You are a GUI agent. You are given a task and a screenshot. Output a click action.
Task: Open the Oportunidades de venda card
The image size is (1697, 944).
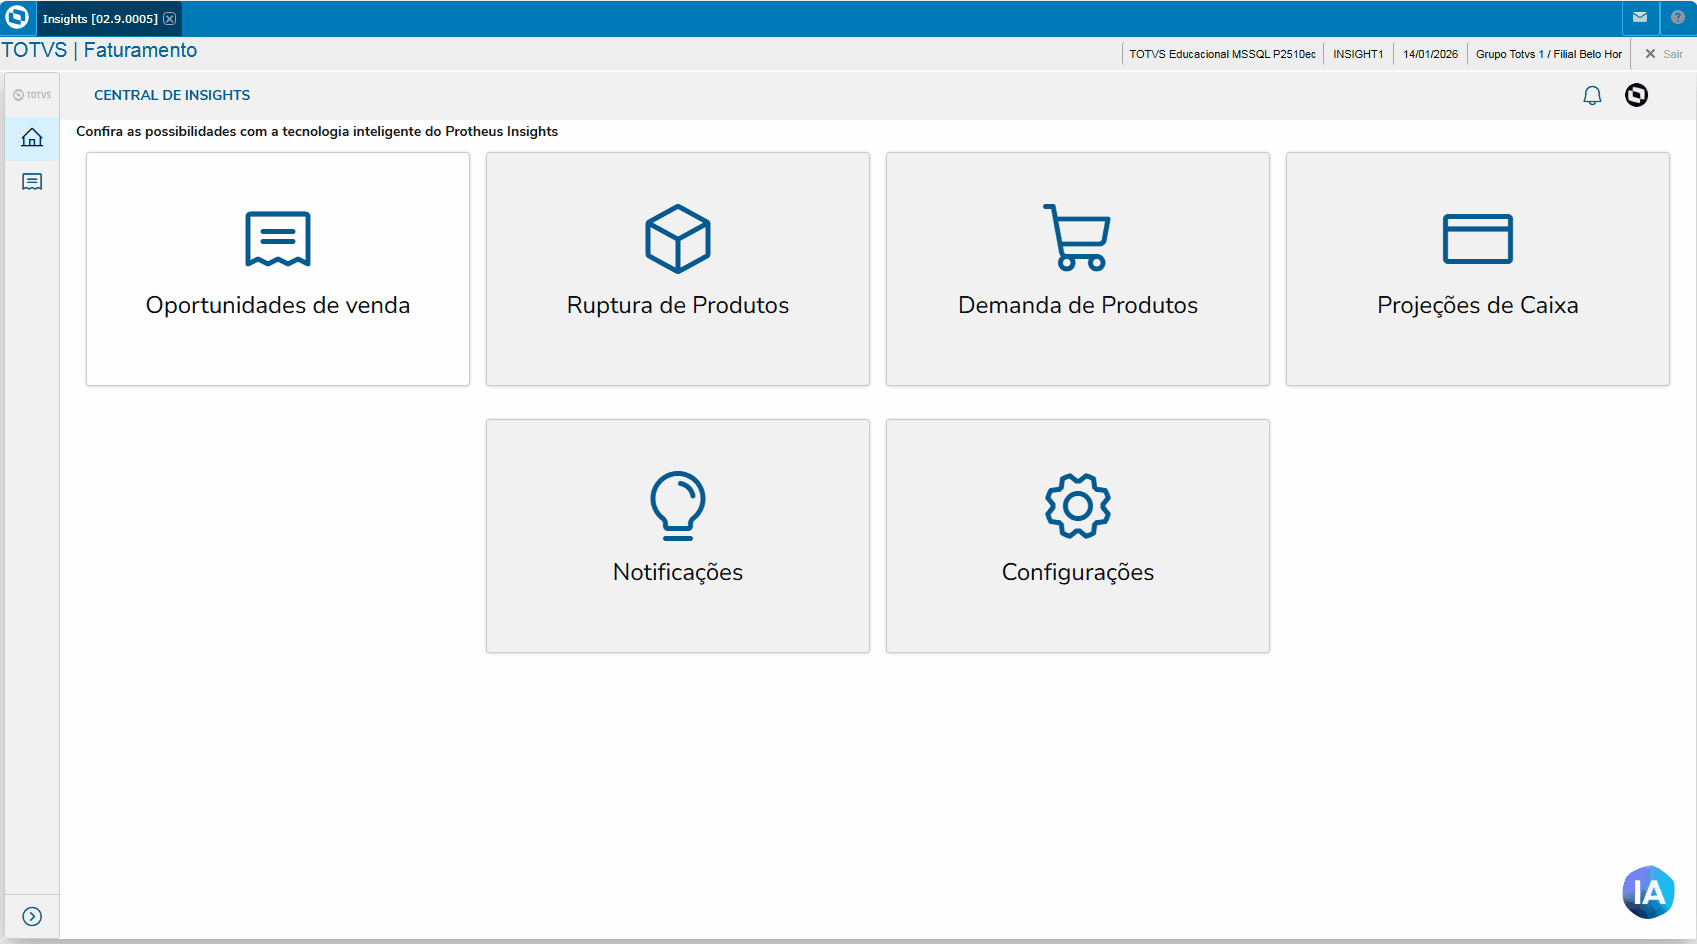[x=278, y=269]
